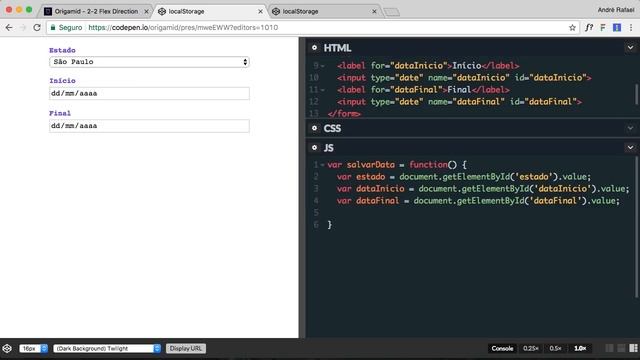Open JS editor settings gear

(x=314, y=148)
